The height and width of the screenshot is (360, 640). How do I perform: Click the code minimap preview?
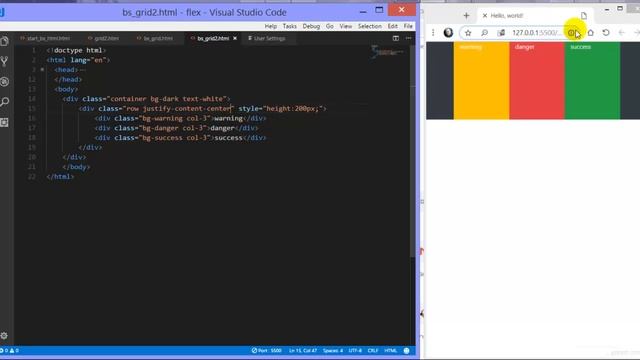[387, 52]
